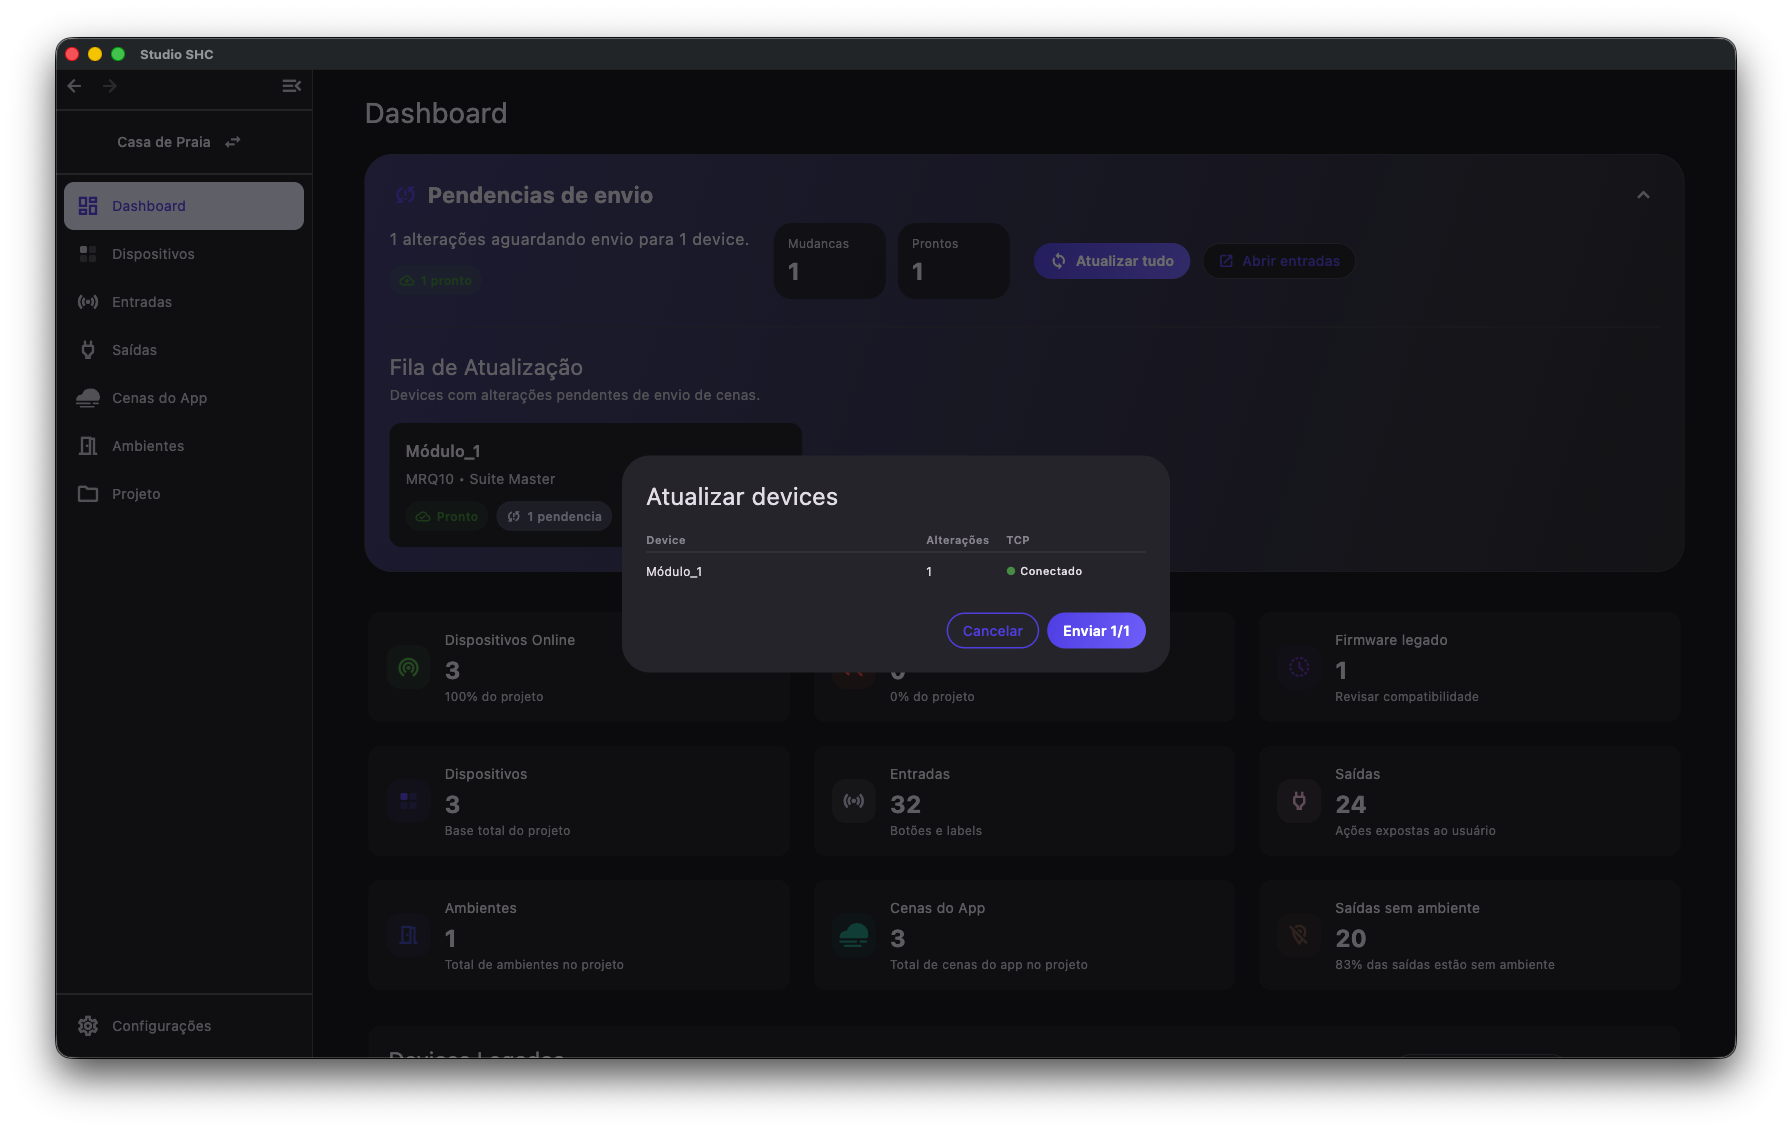Click the Revisar compatibilidade text

click(x=1406, y=697)
